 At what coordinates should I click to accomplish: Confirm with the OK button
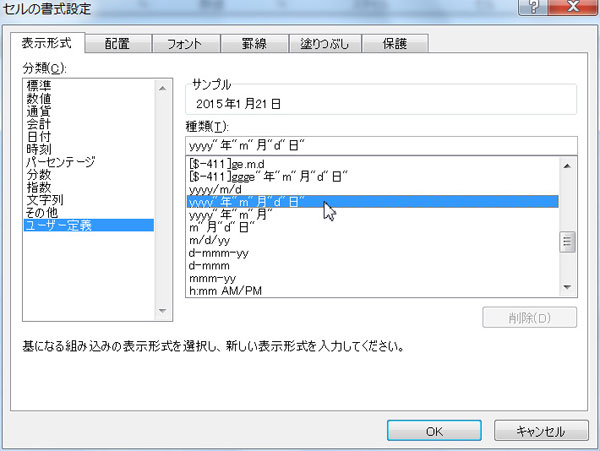click(433, 431)
